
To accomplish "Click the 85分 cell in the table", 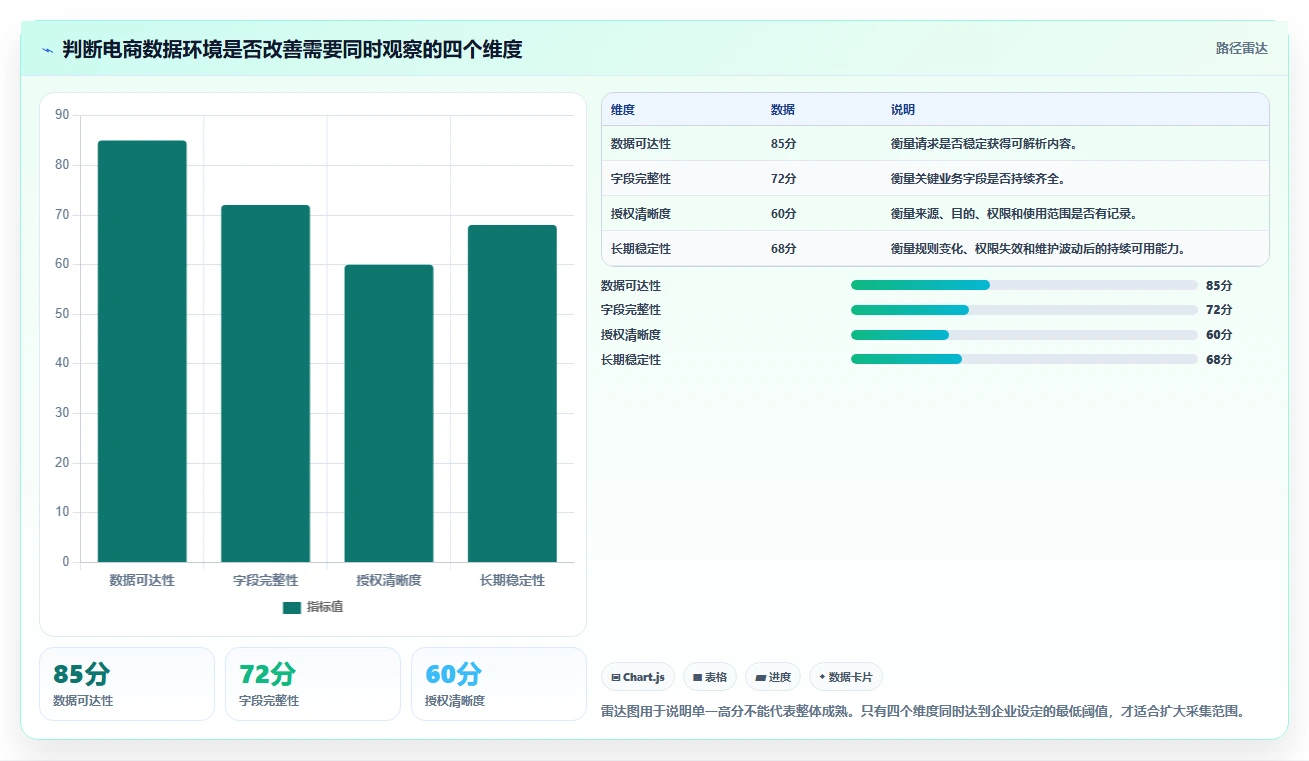I will click(784, 144).
